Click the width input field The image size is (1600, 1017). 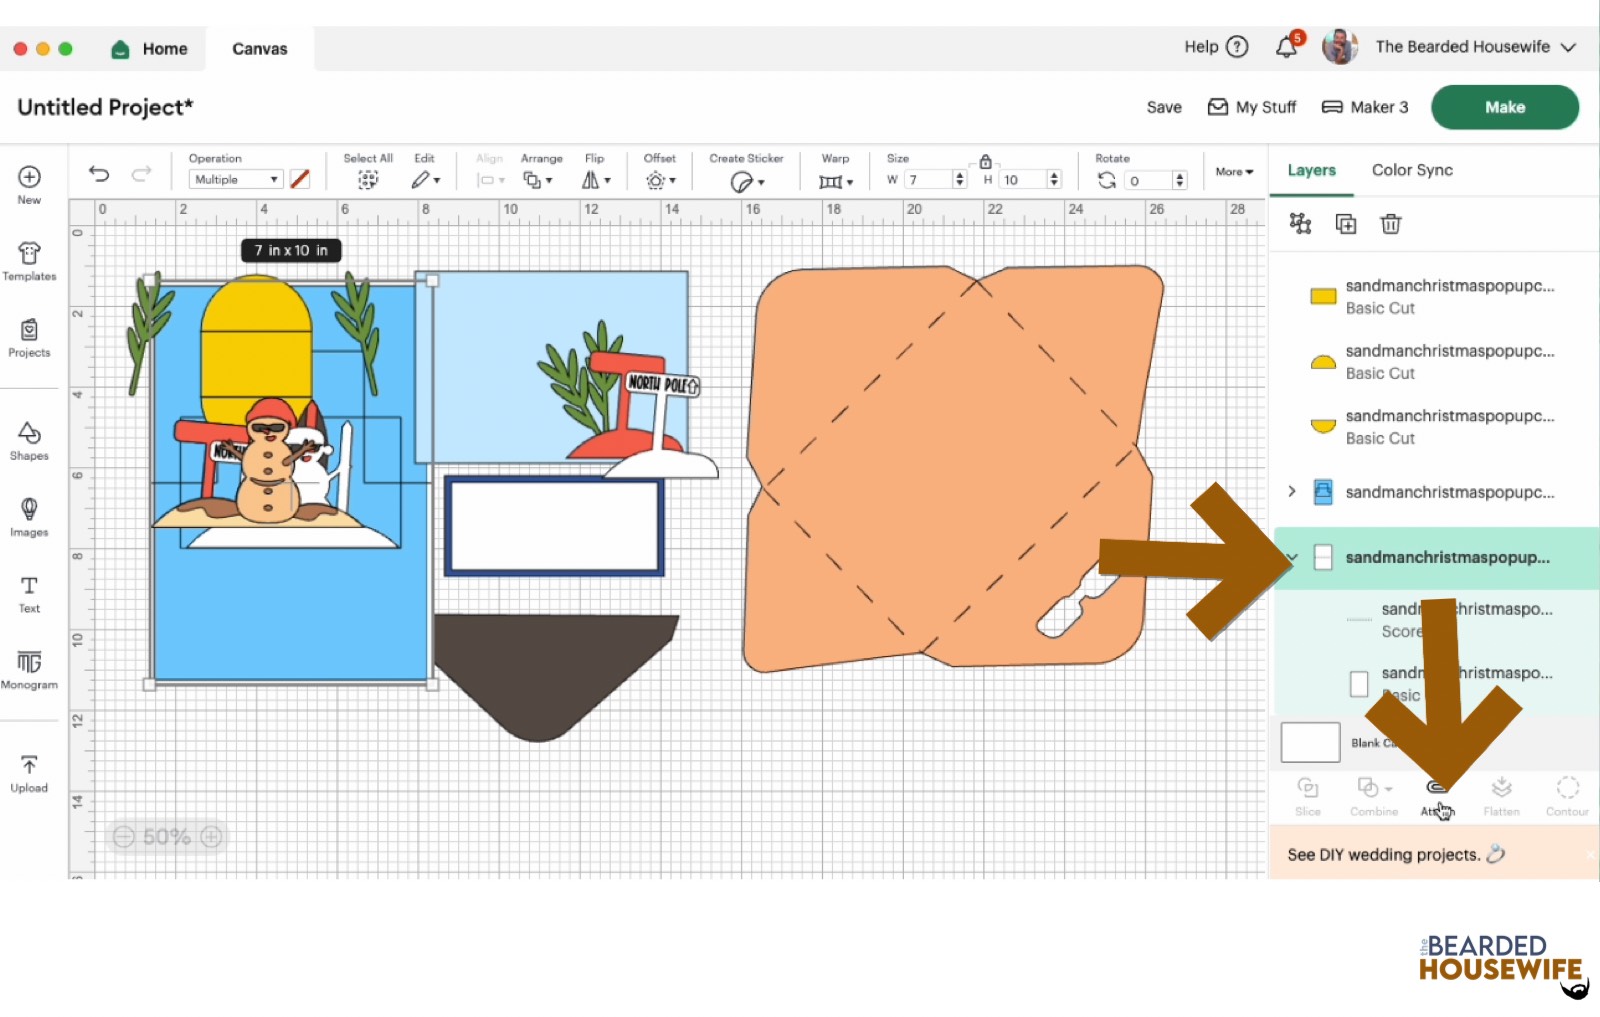[929, 180]
